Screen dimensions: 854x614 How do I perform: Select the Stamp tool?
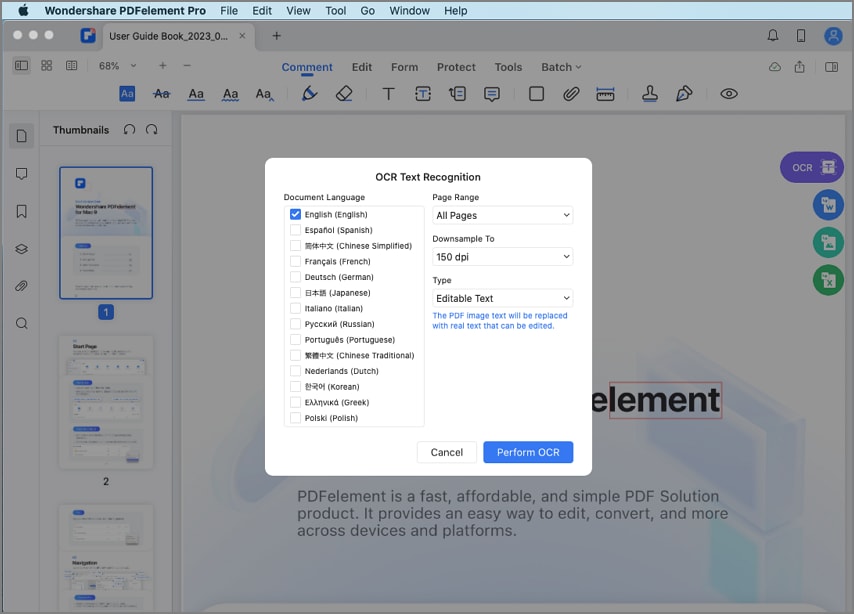coord(650,94)
